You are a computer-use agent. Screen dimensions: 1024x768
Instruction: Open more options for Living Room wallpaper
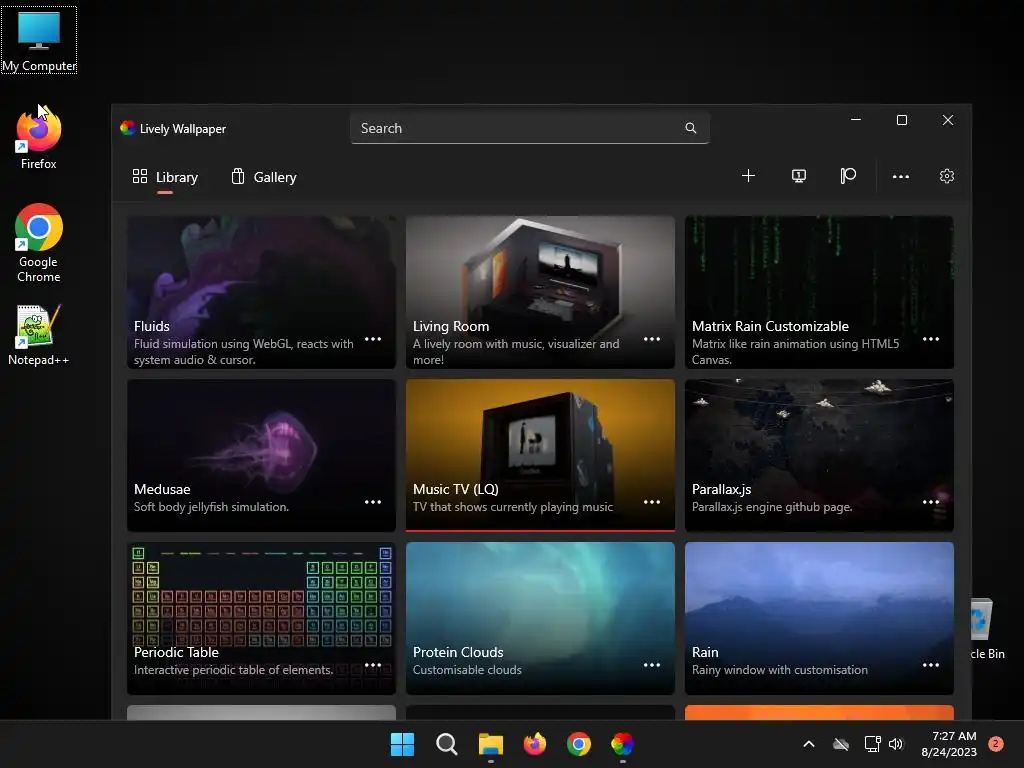tap(652, 339)
